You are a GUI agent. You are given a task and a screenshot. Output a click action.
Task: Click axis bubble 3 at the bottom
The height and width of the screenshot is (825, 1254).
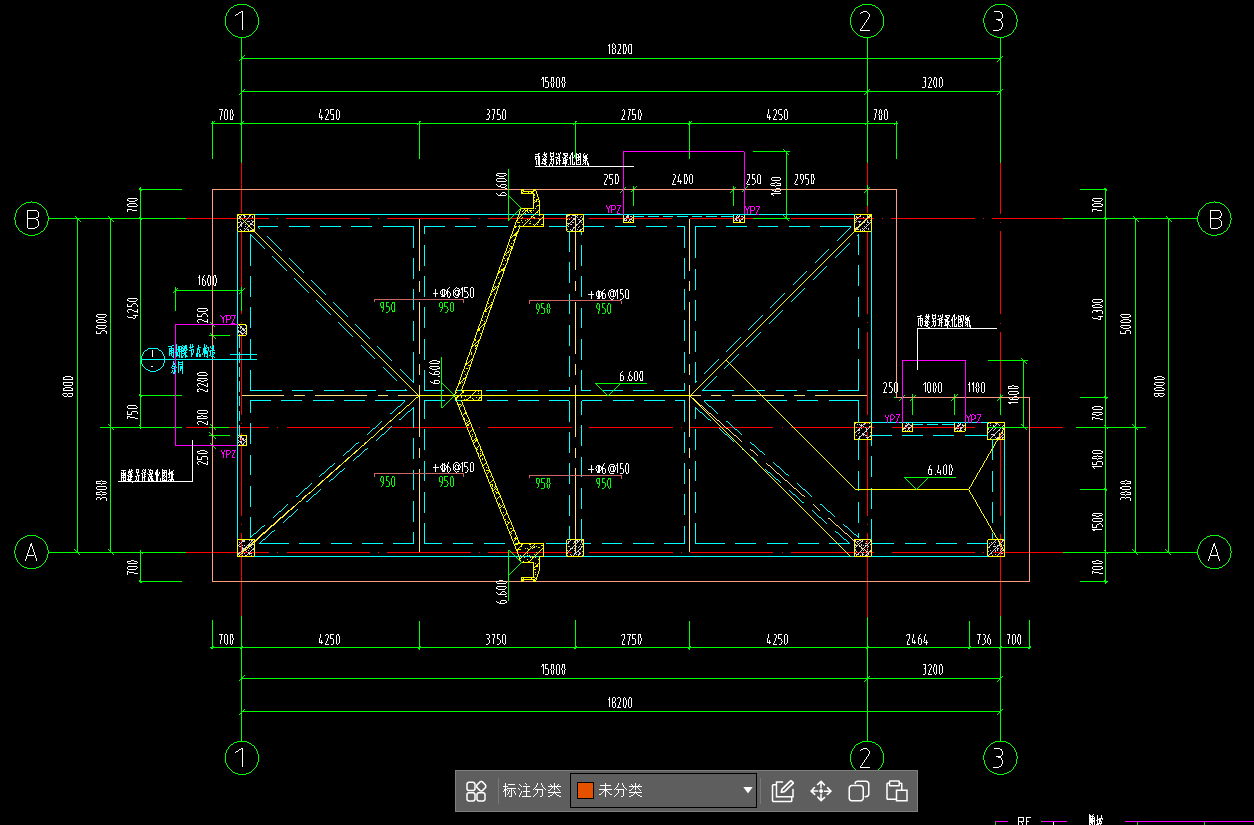pyautogui.click(x=999, y=758)
